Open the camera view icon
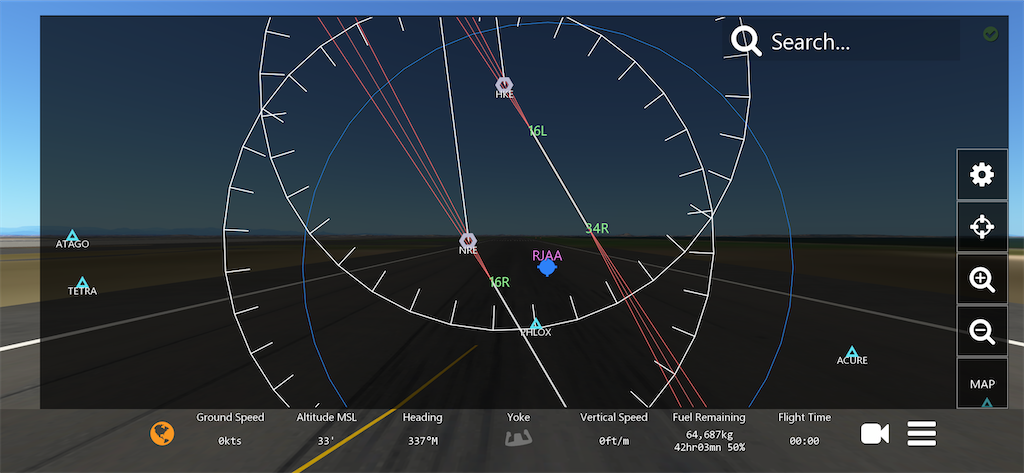The width and height of the screenshot is (1024, 473). tap(874, 434)
